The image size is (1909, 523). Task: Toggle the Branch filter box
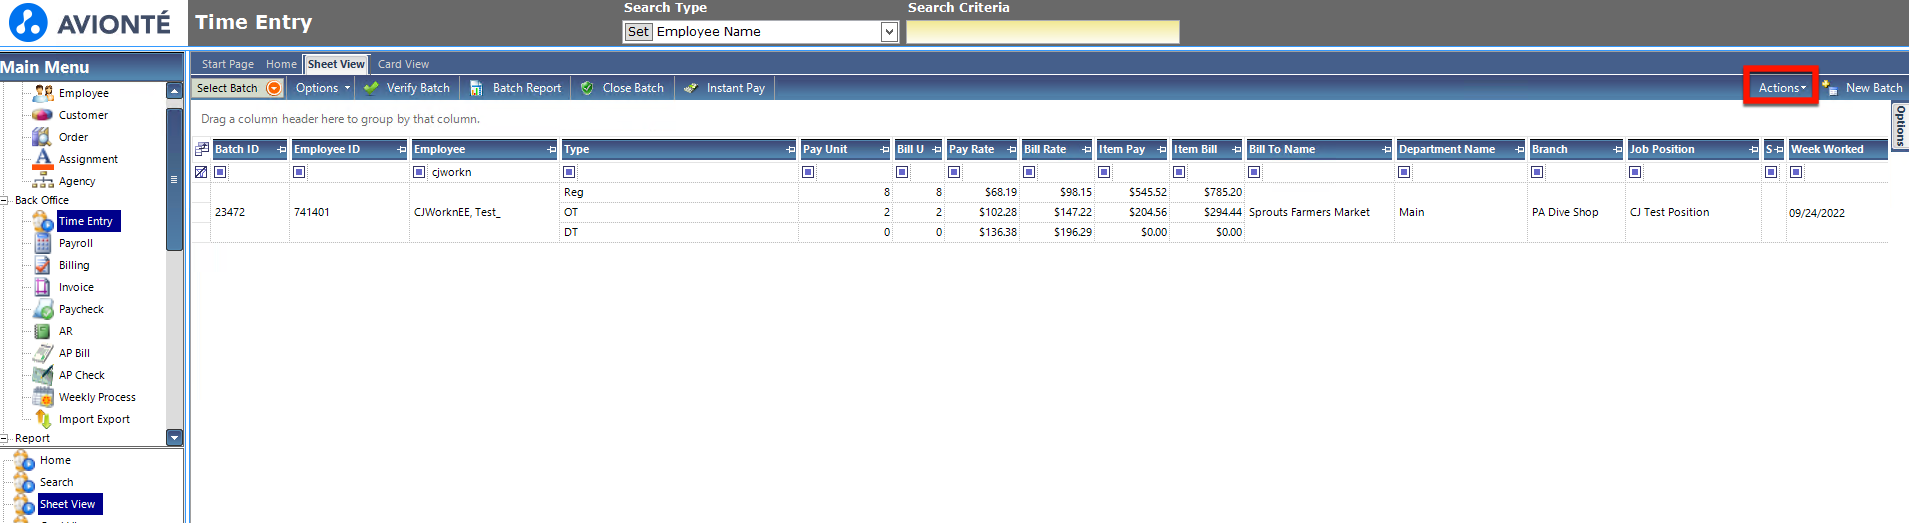click(x=1537, y=172)
